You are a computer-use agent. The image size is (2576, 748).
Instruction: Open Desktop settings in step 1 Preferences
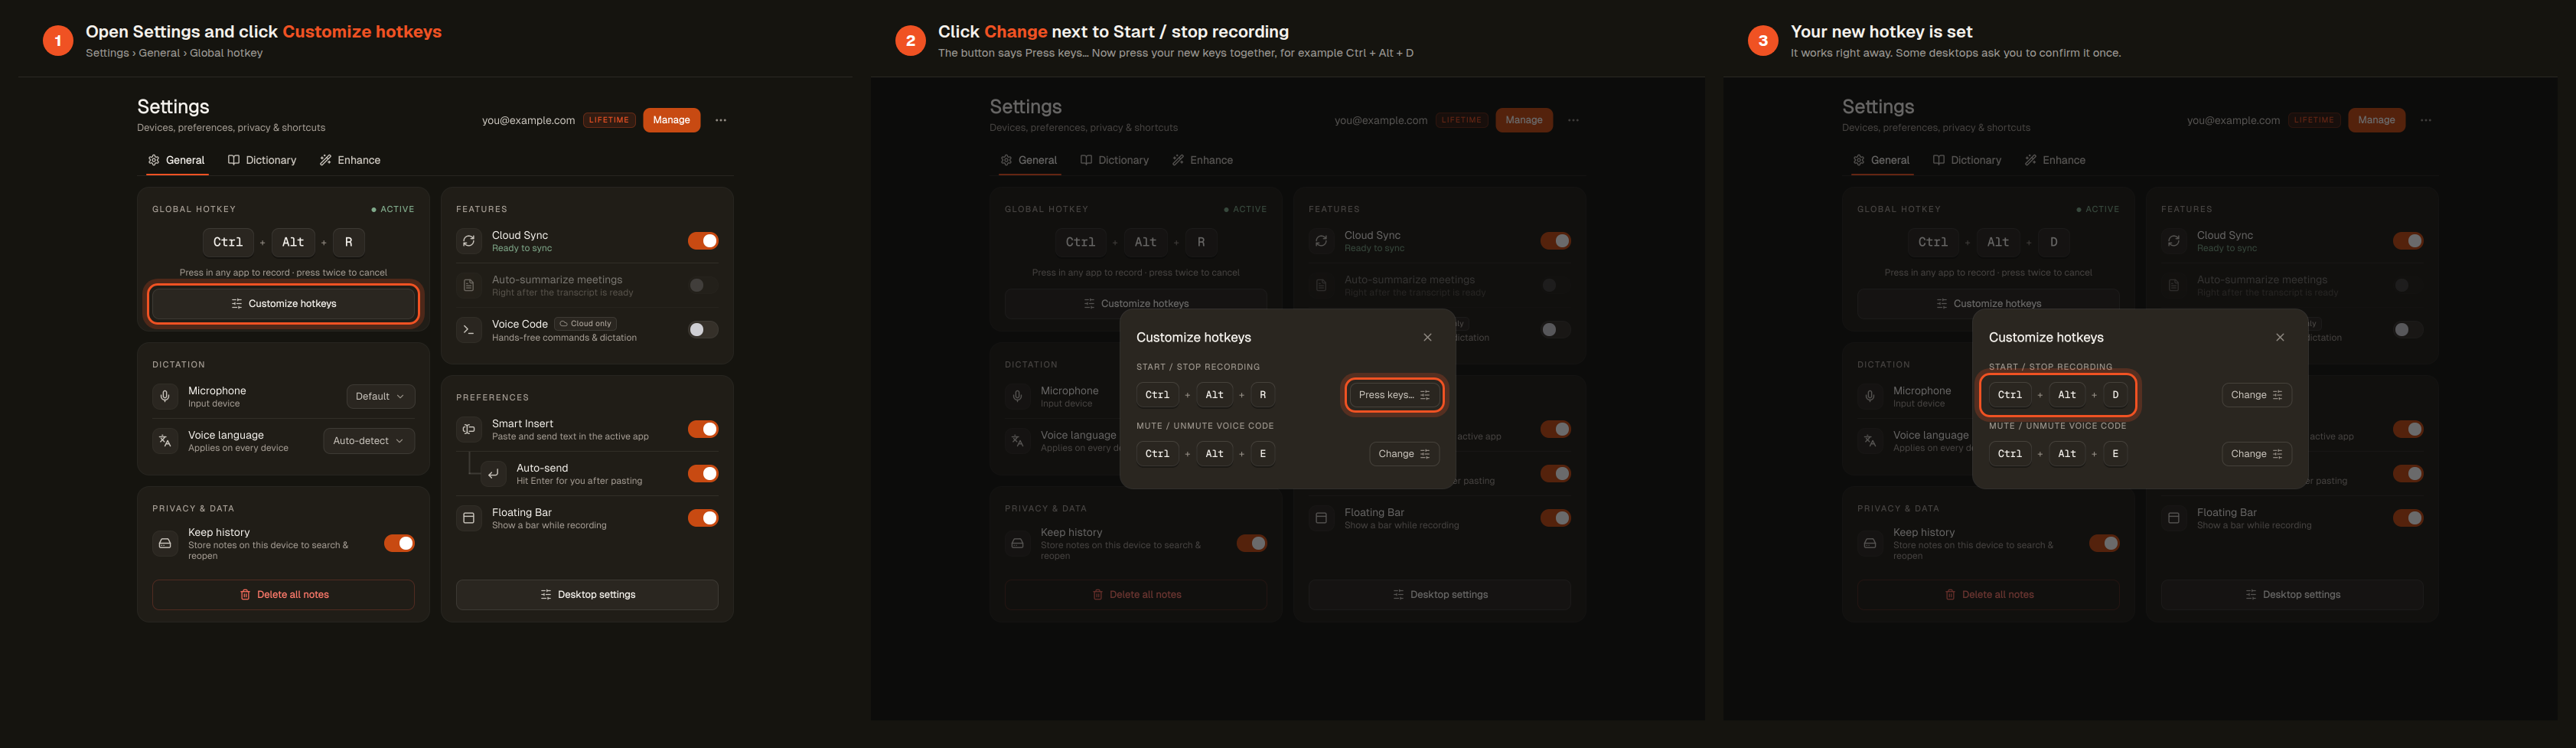[587, 594]
